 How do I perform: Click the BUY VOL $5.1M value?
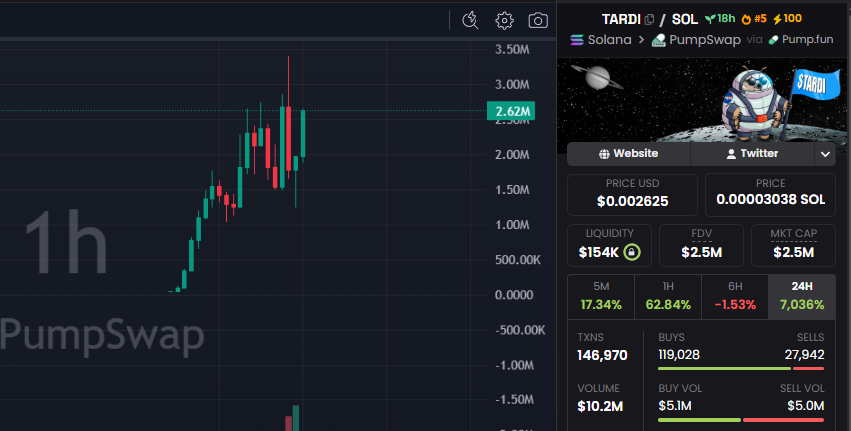tap(675, 405)
